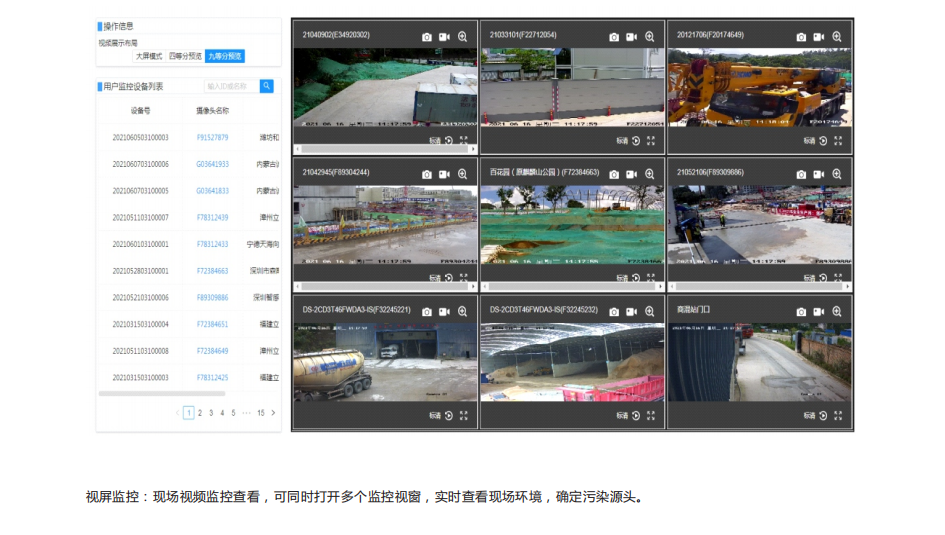Open camera link G03641933
Image resolution: width=945 pixels, height=535 pixels.
pyautogui.click(x=212, y=164)
